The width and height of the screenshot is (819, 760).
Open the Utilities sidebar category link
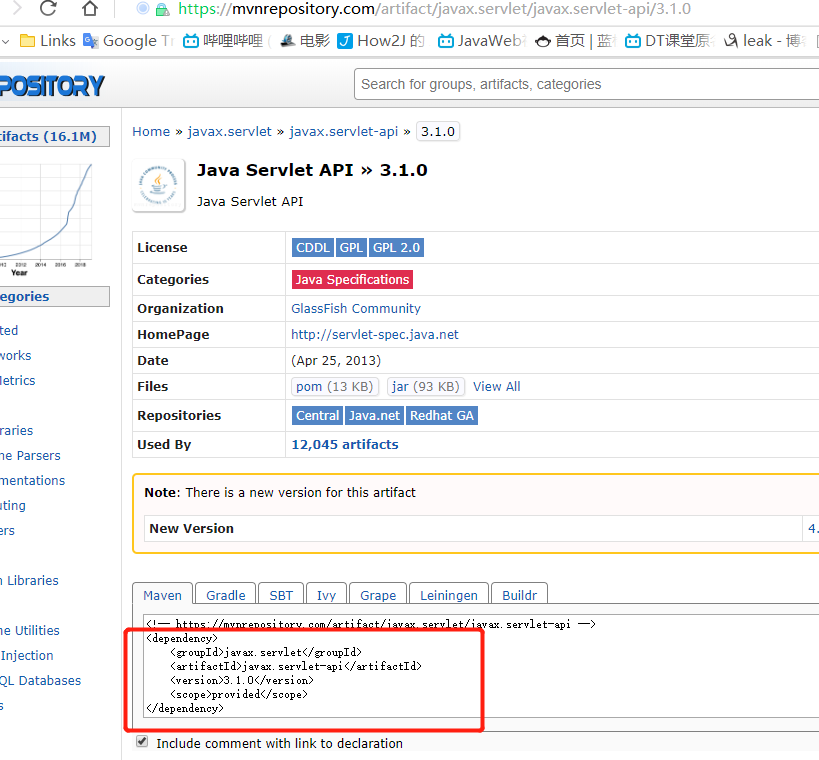click(x=30, y=630)
